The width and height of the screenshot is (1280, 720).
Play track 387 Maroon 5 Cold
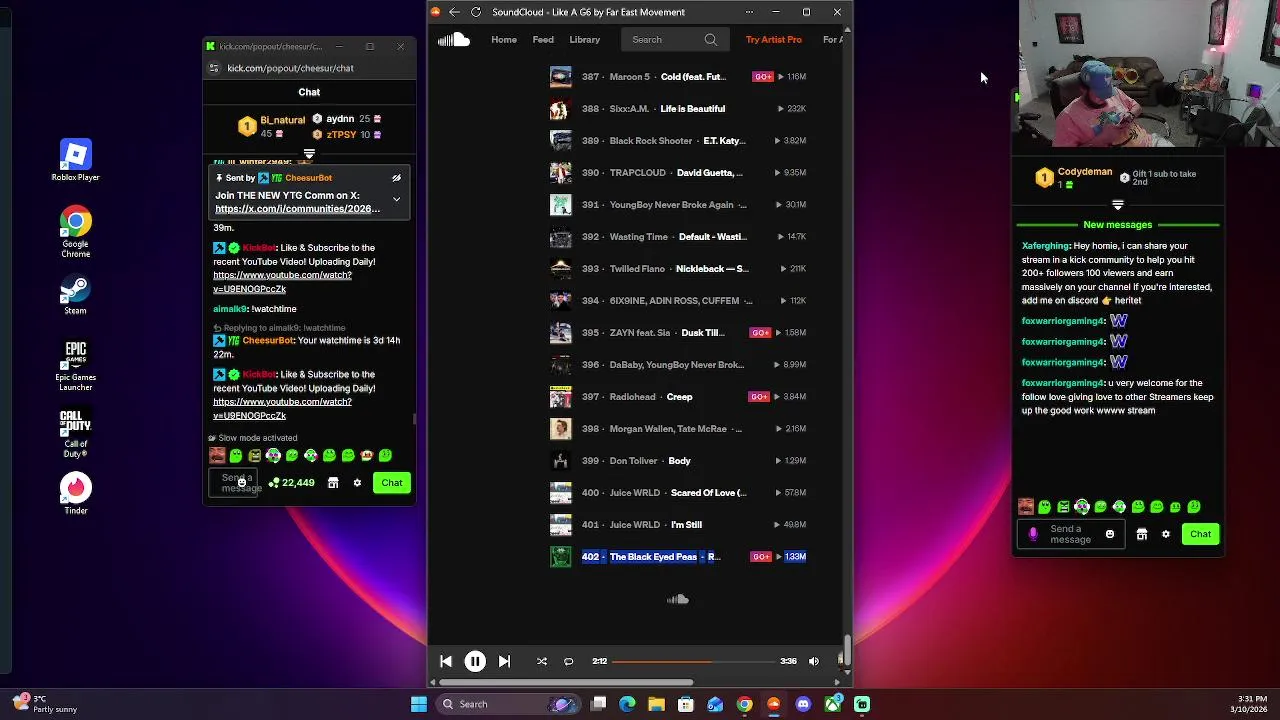(x=678, y=77)
